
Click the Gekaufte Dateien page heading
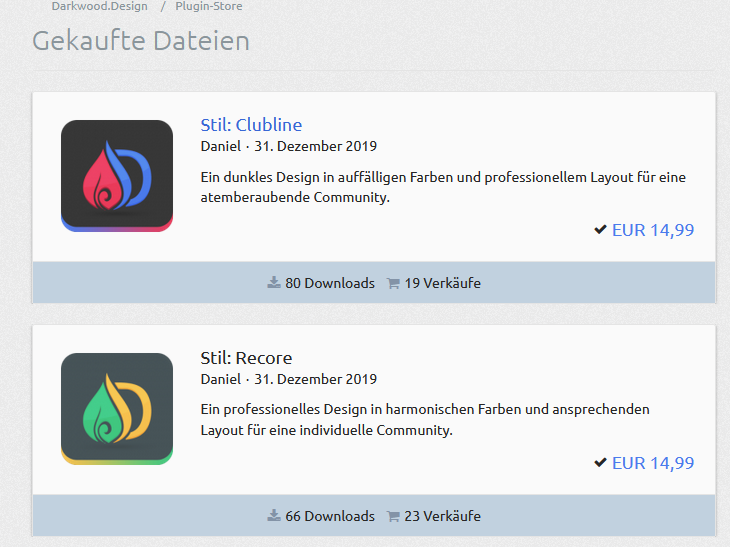point(141,41)
